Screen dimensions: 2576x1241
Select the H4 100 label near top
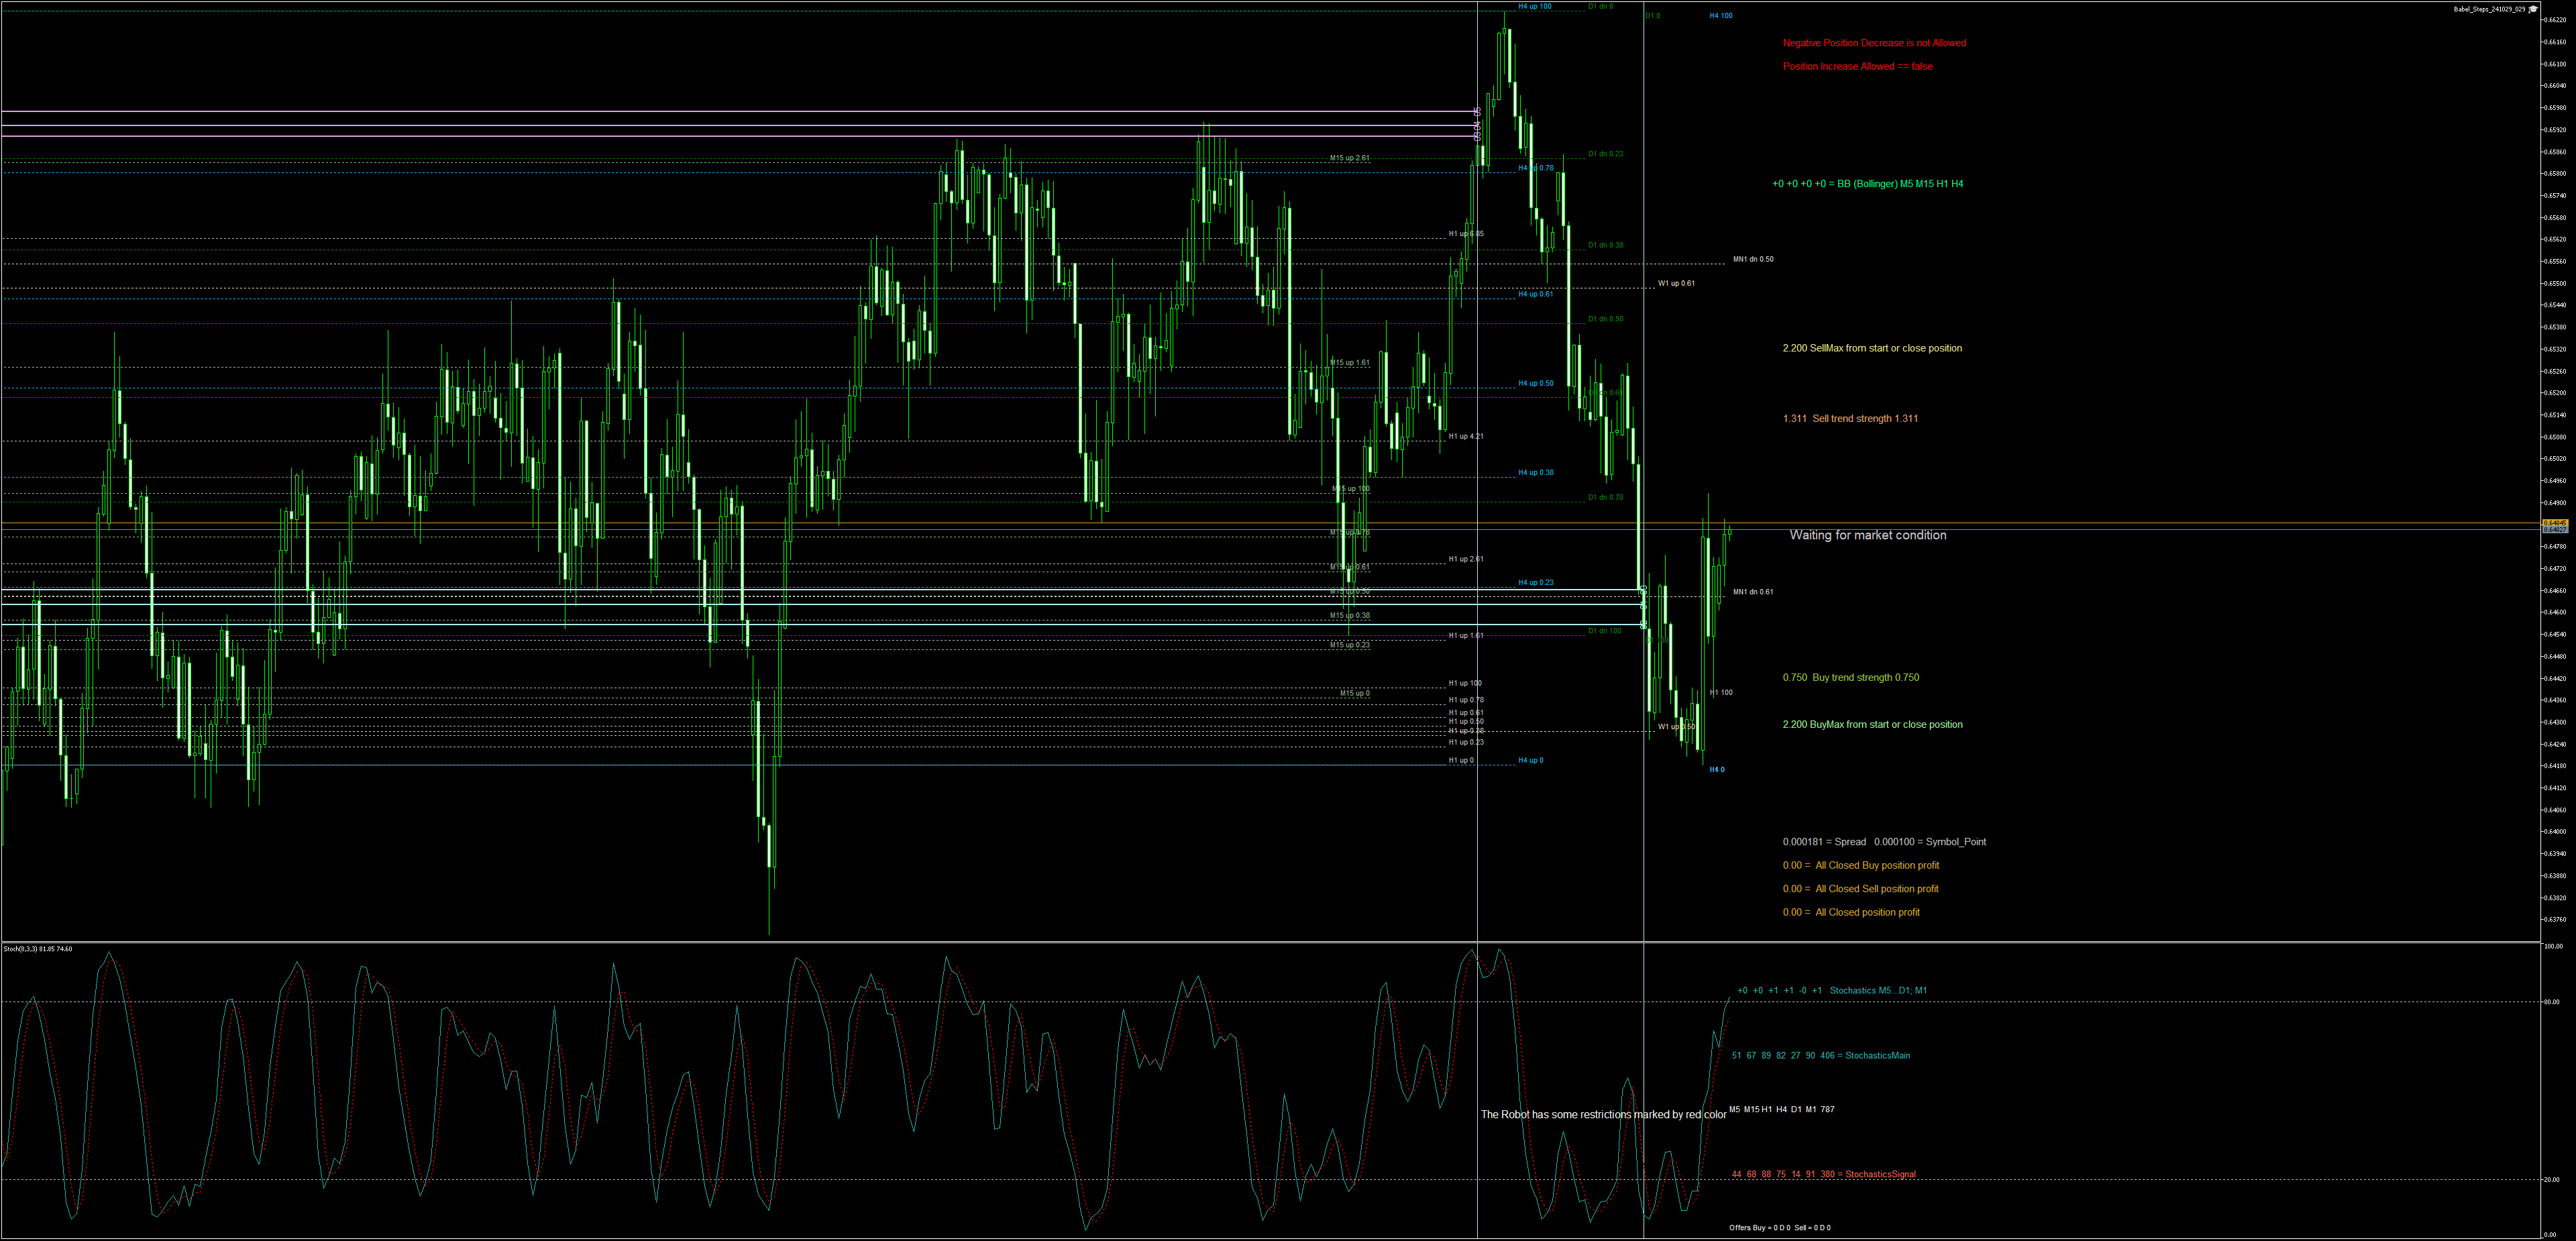[1720, 16]
